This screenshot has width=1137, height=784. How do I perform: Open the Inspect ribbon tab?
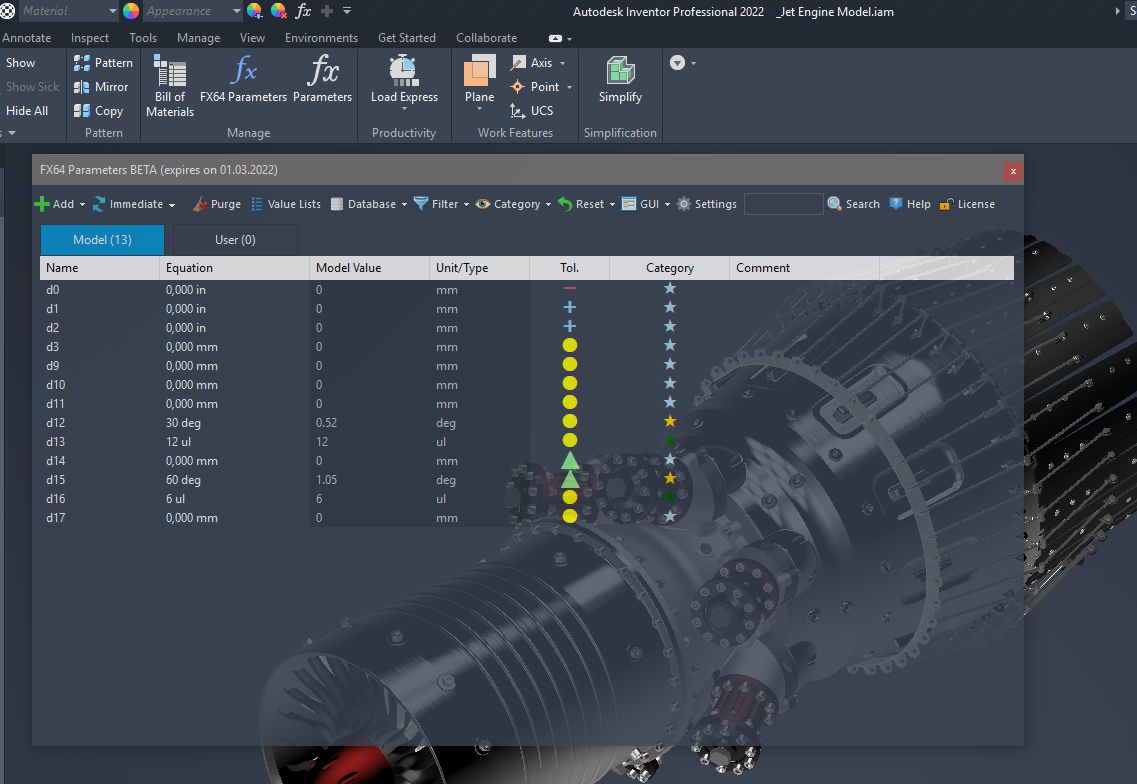90,38
